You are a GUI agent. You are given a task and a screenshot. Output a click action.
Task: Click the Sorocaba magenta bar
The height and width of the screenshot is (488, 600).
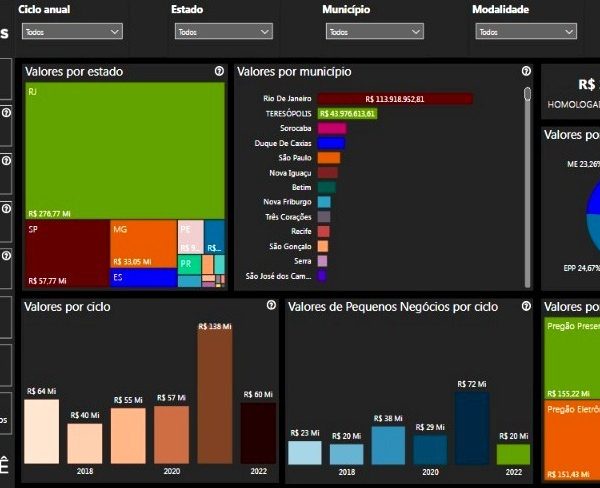pyautogui.click(x=331, y=129)
